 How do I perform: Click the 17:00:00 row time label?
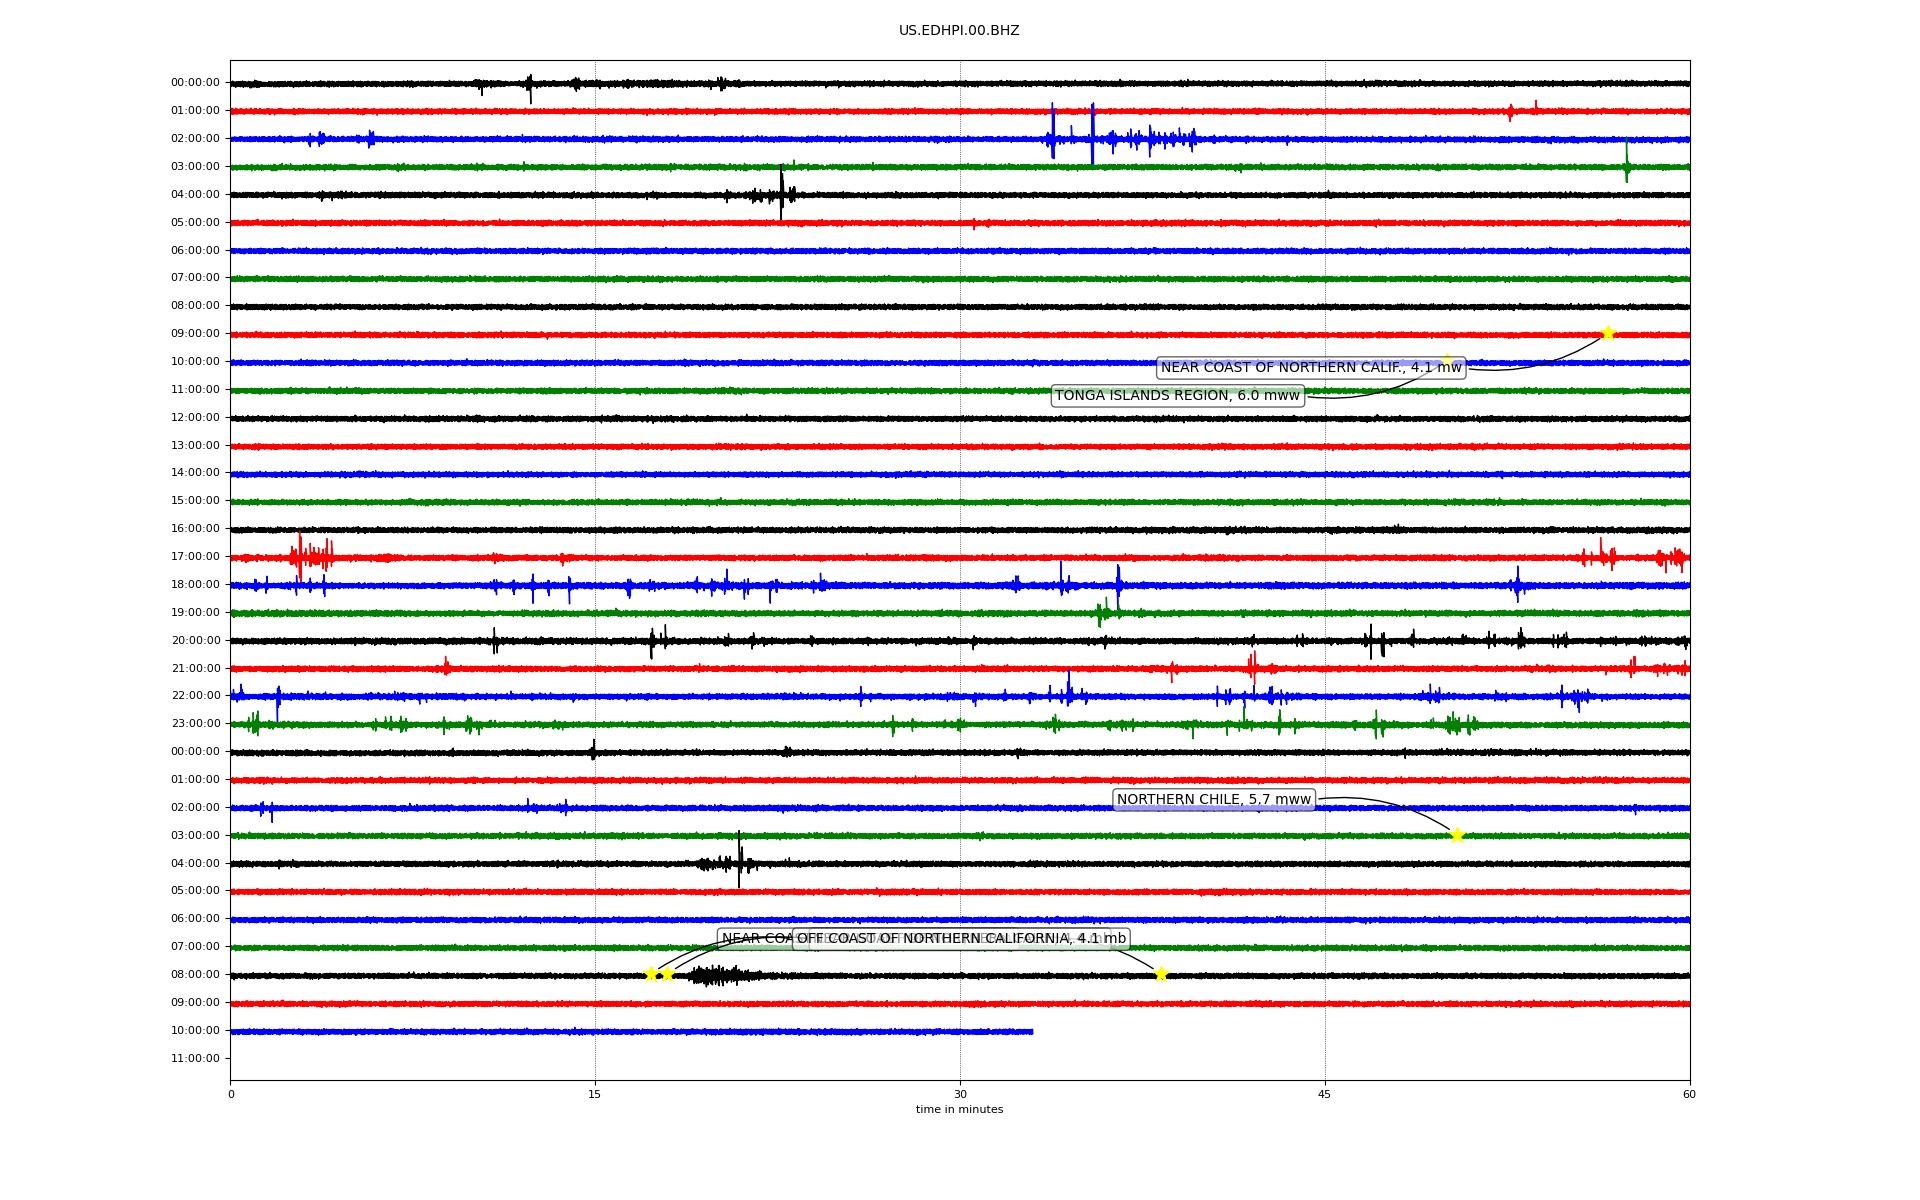[x=195, y=557]
